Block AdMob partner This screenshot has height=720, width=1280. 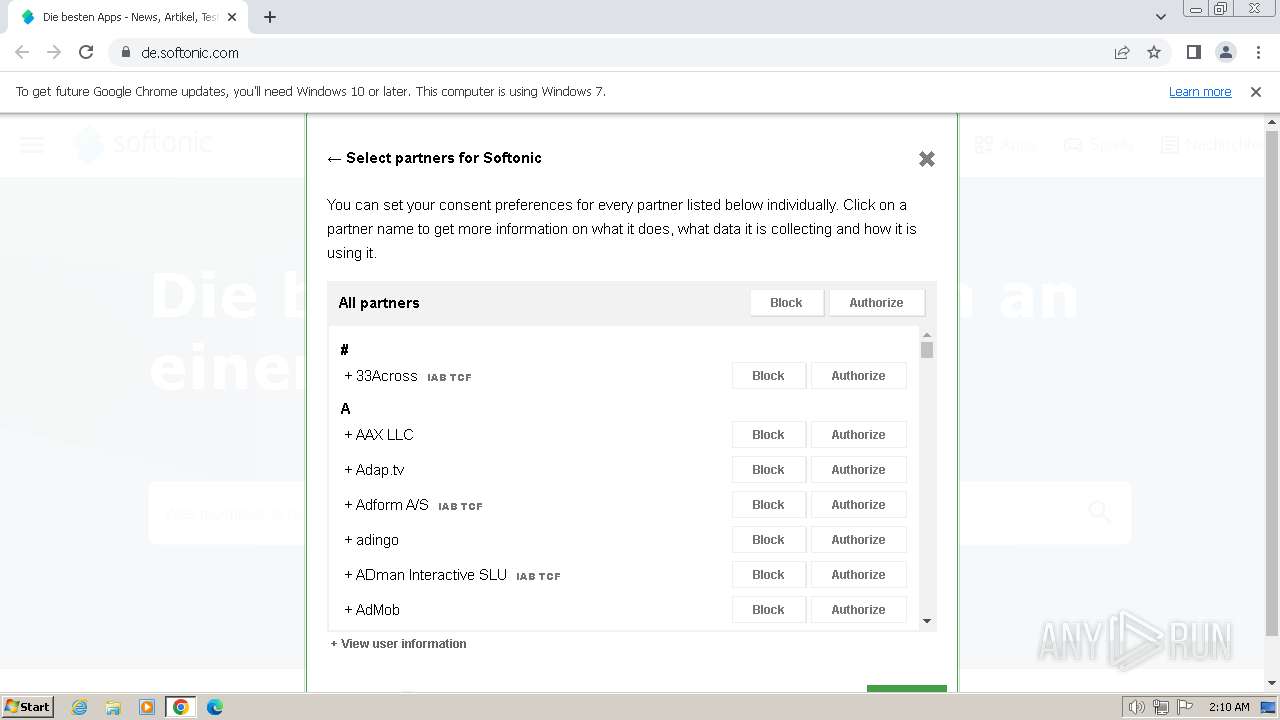pos(768,610)
